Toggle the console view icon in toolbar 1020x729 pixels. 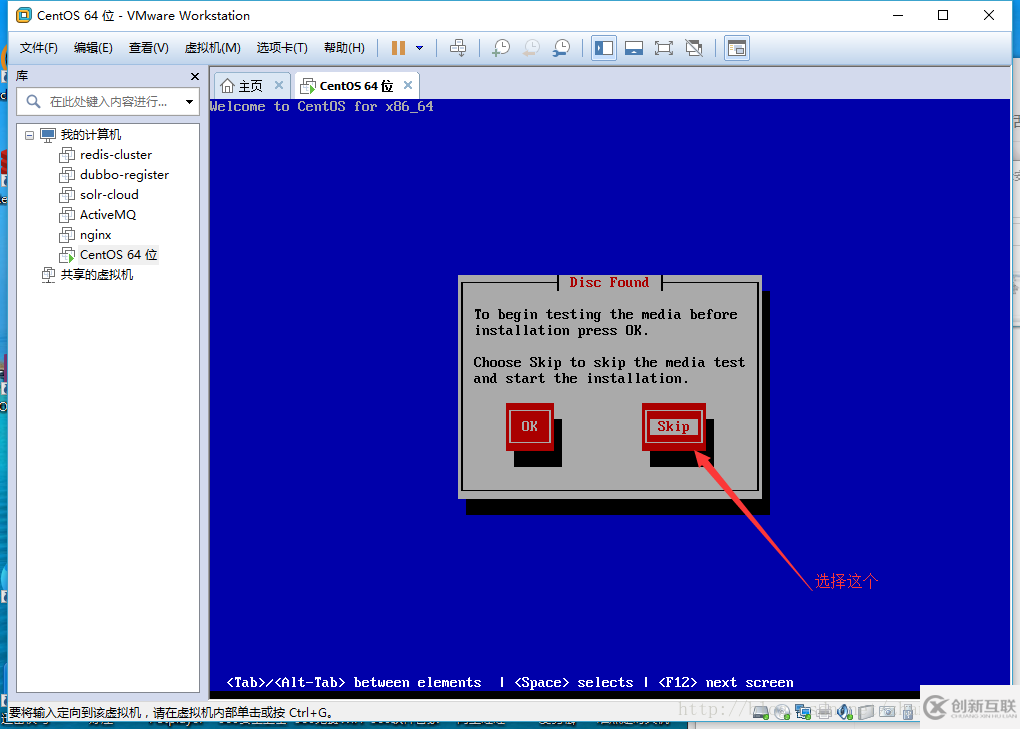pyautogui.click(x=737, y=48)
